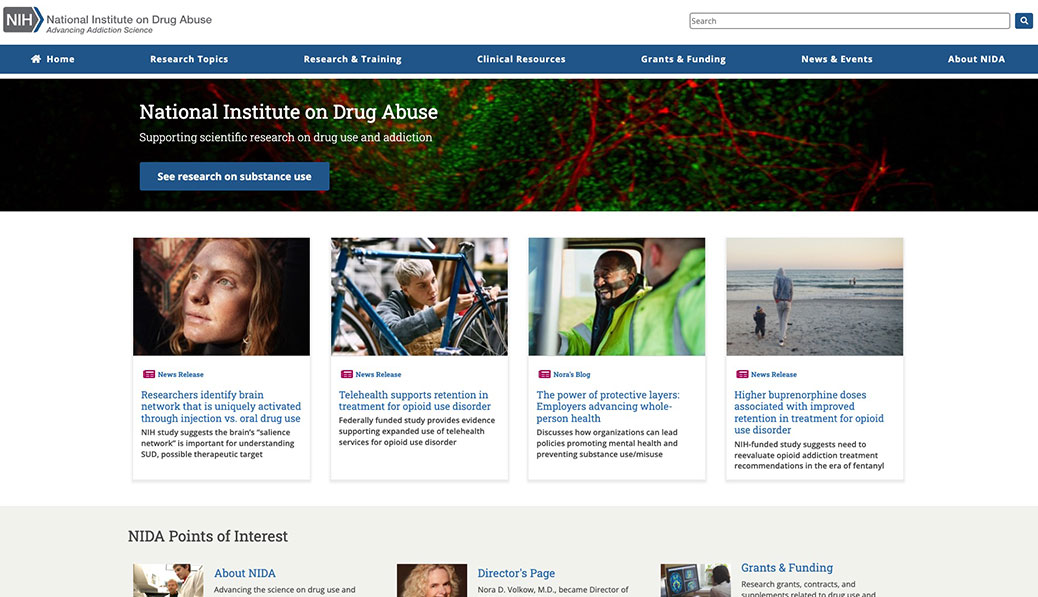The width and height of the screenshot is (1038, 597).
Task: Click the house icon beside Home
Action: click(x=36, y=59)
